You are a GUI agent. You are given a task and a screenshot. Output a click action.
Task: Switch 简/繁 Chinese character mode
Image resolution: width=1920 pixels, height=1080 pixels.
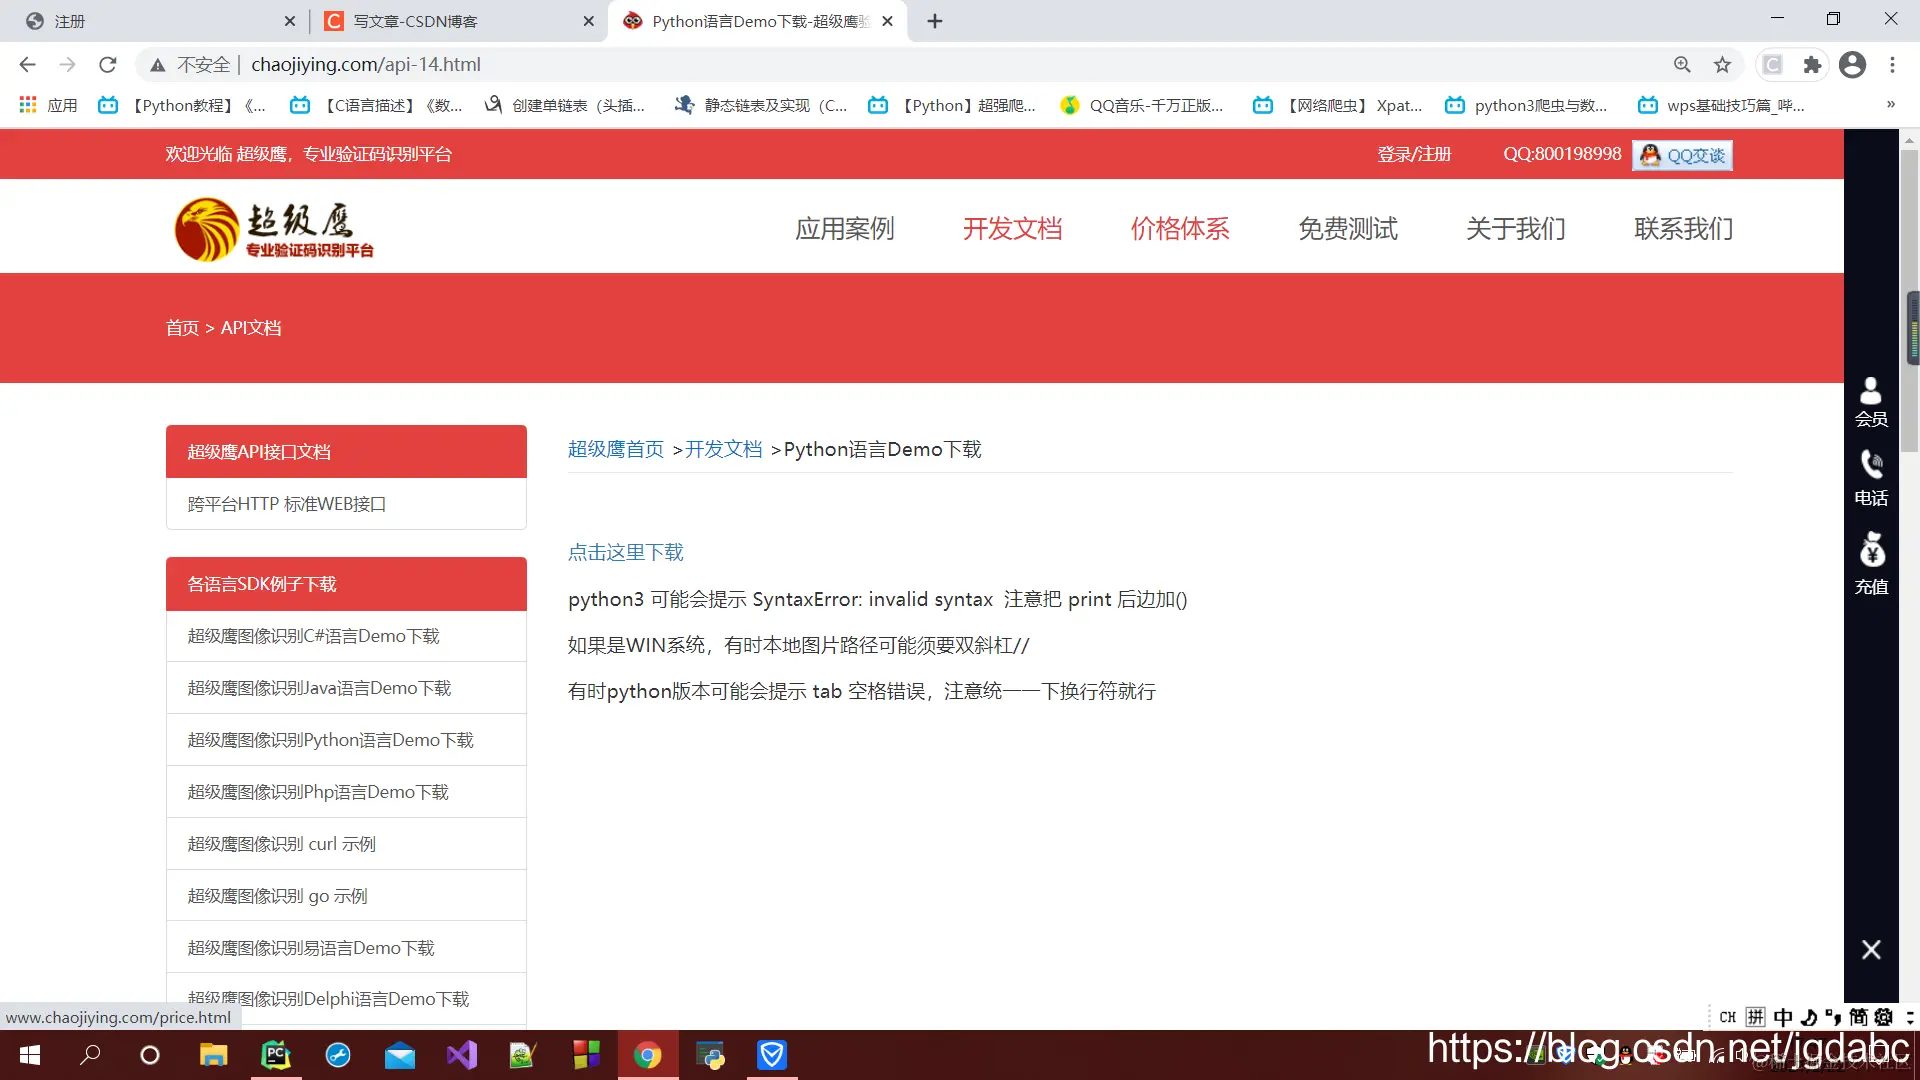[1858, 1016]
